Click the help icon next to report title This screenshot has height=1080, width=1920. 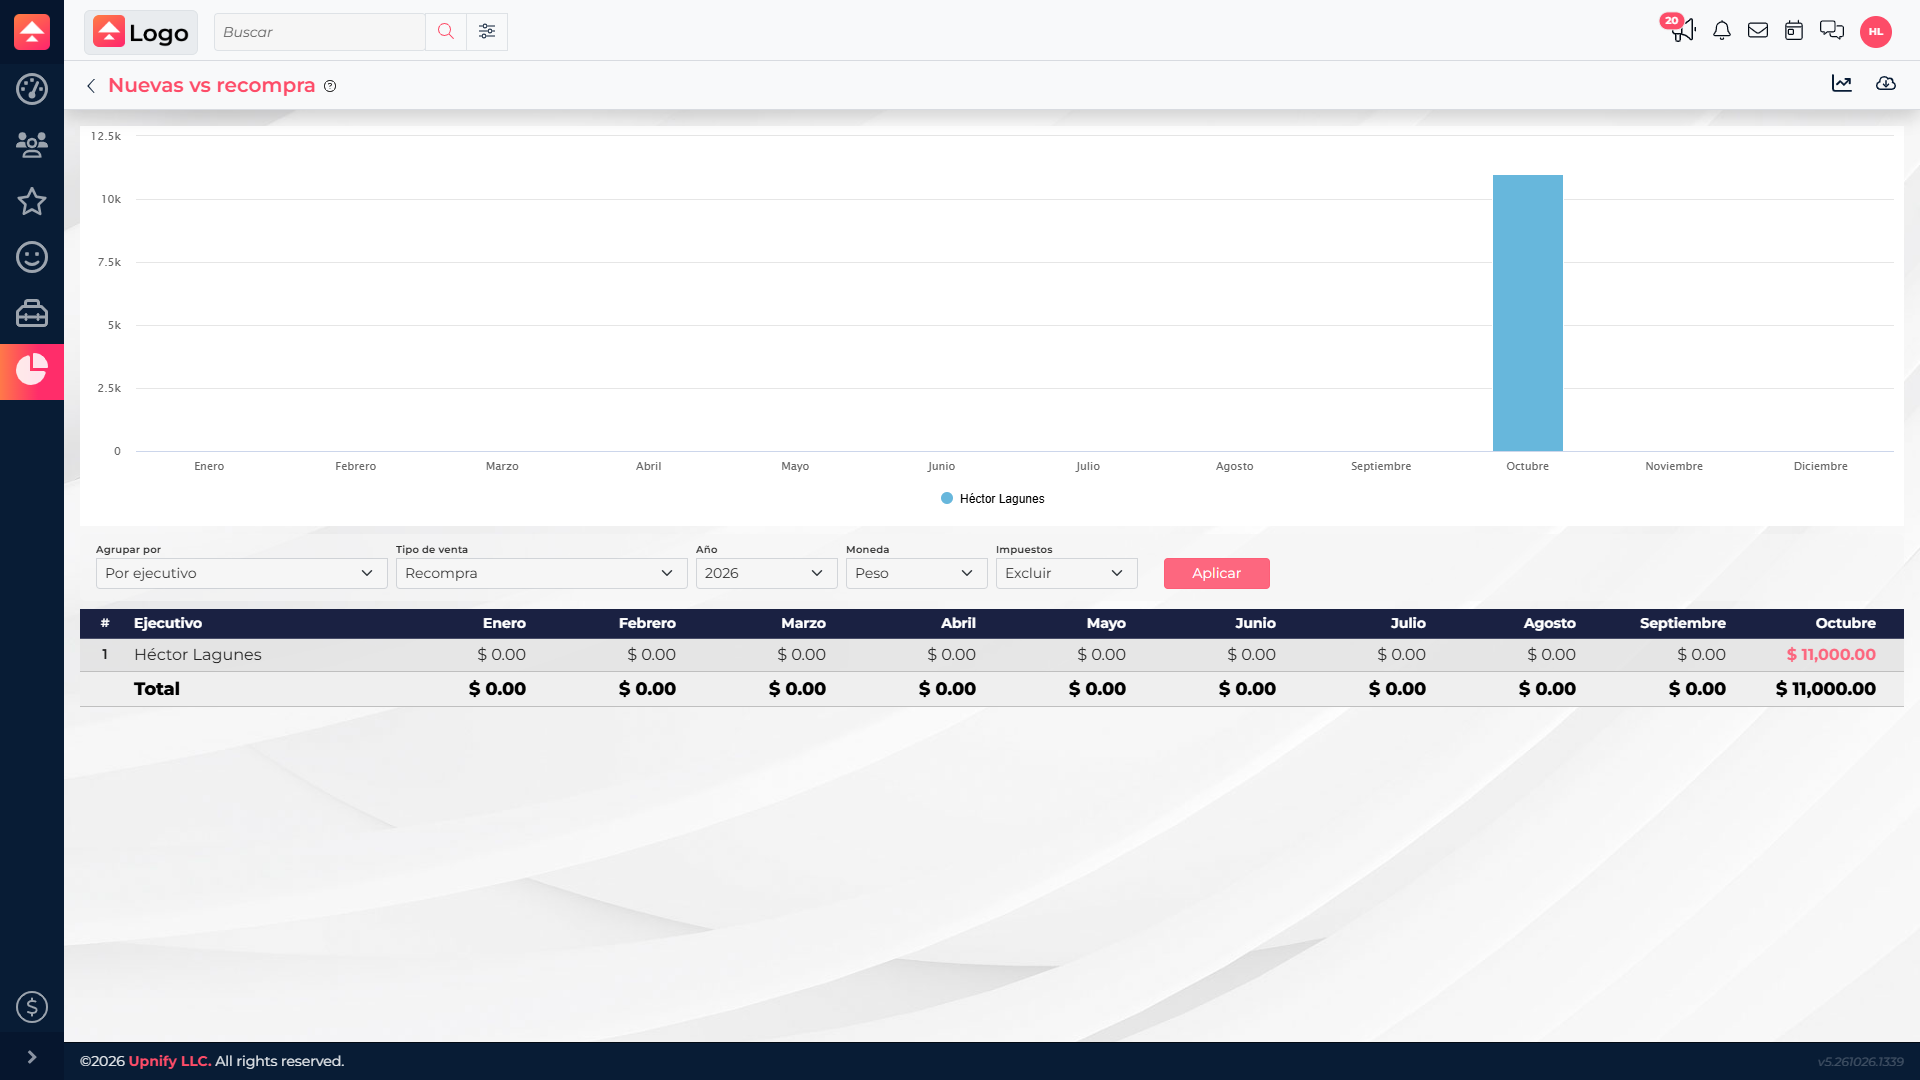(x=330, y=86)
